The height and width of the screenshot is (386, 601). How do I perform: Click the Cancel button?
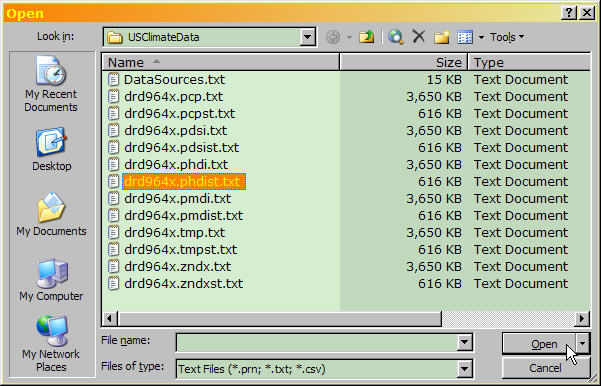point(545,368)
